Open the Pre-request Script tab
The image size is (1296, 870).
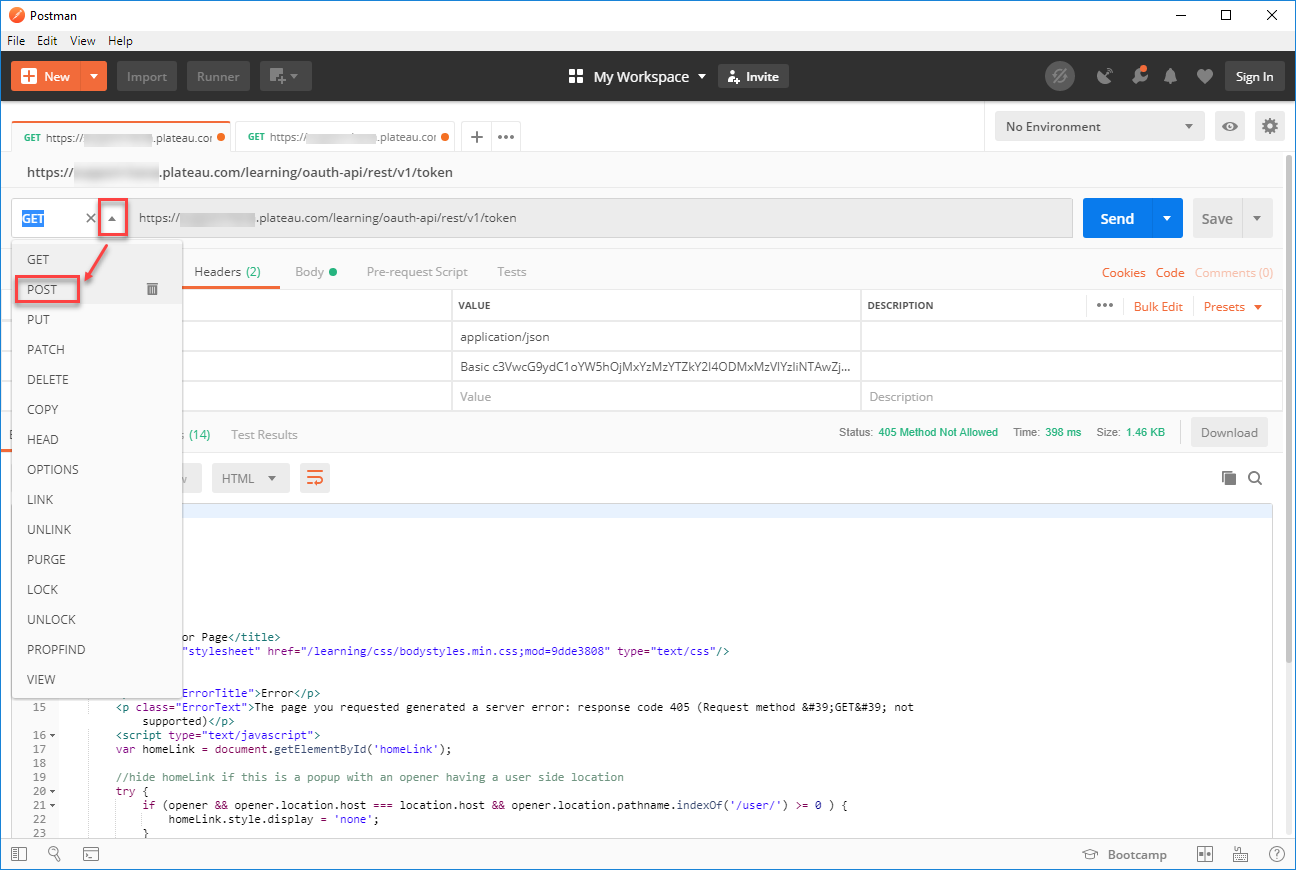(417, 272)
